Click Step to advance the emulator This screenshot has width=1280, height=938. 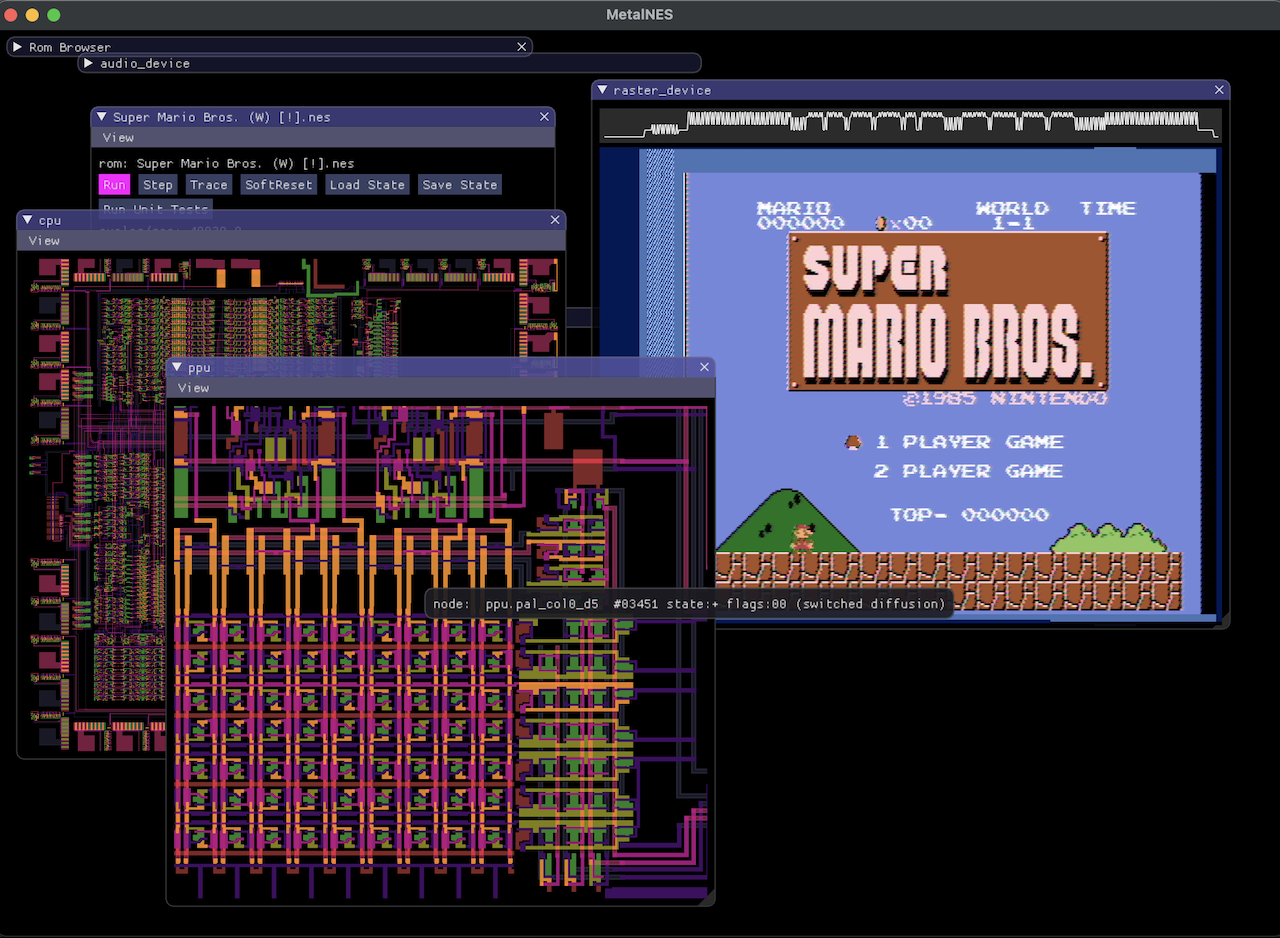point(158,184)
